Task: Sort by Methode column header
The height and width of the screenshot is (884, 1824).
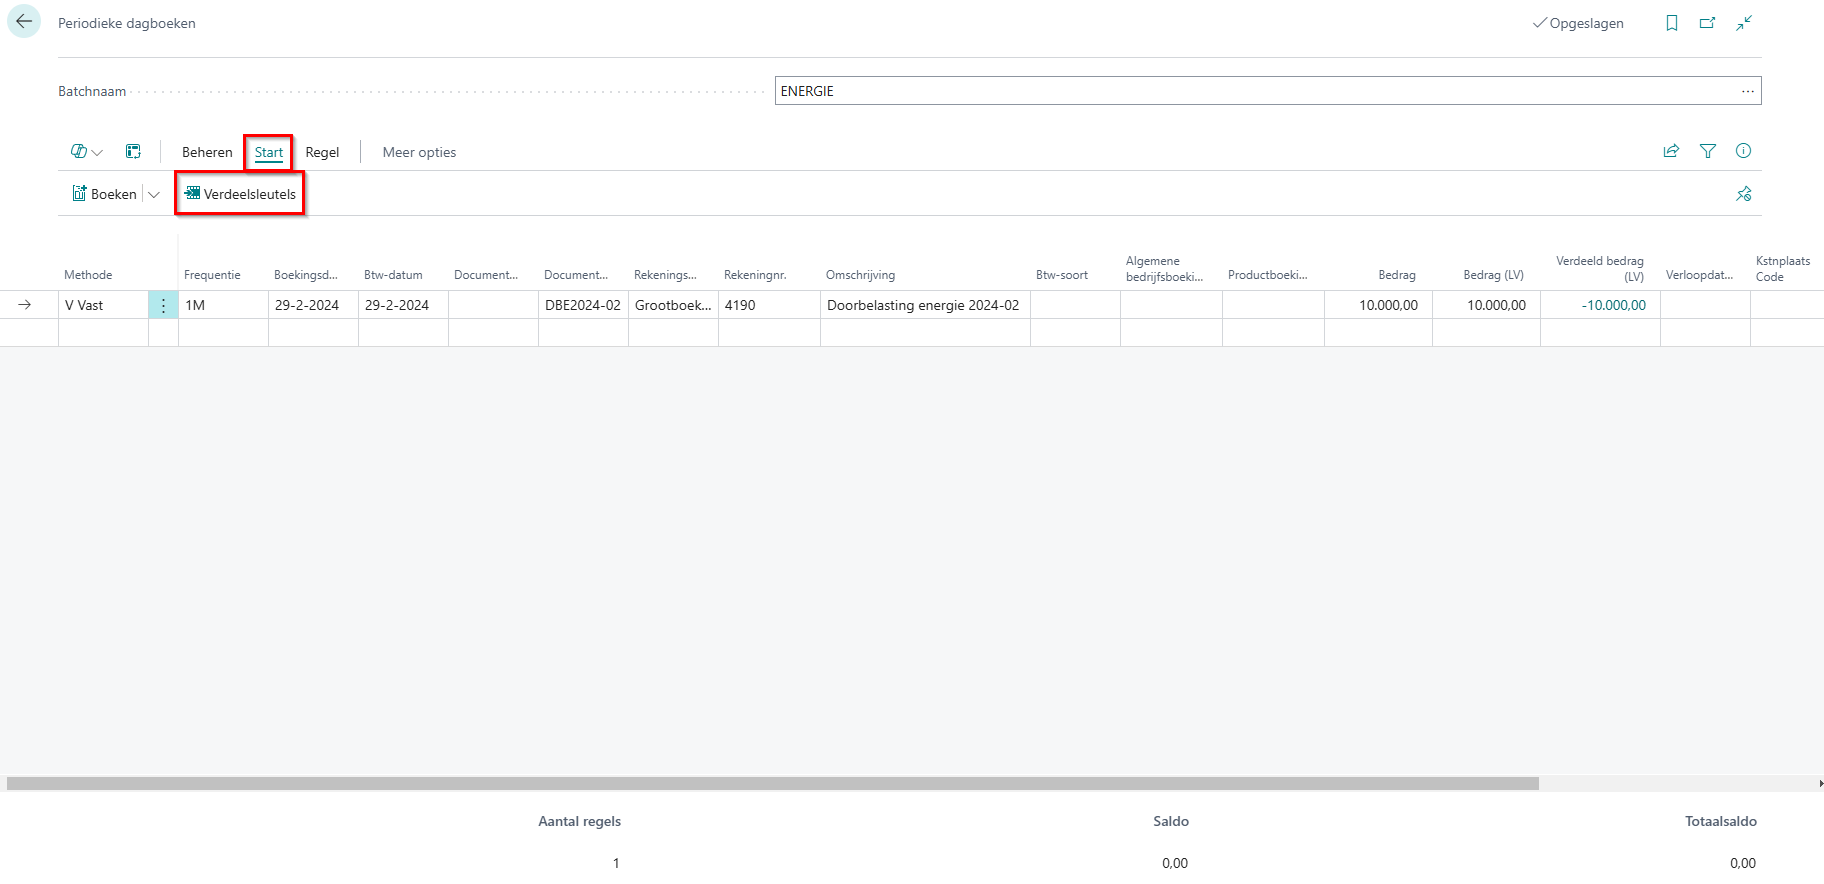Action: [88, 275]
